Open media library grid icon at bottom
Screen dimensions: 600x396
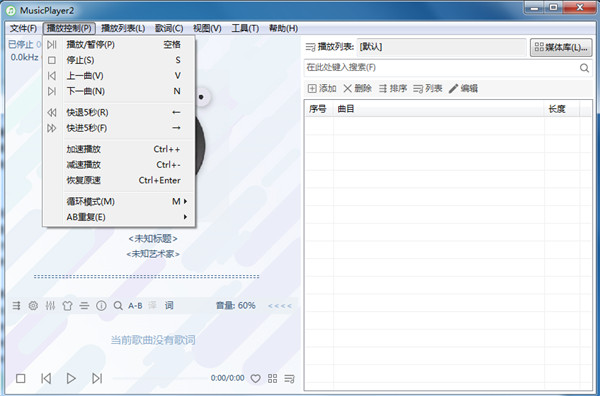click(272, 379)
